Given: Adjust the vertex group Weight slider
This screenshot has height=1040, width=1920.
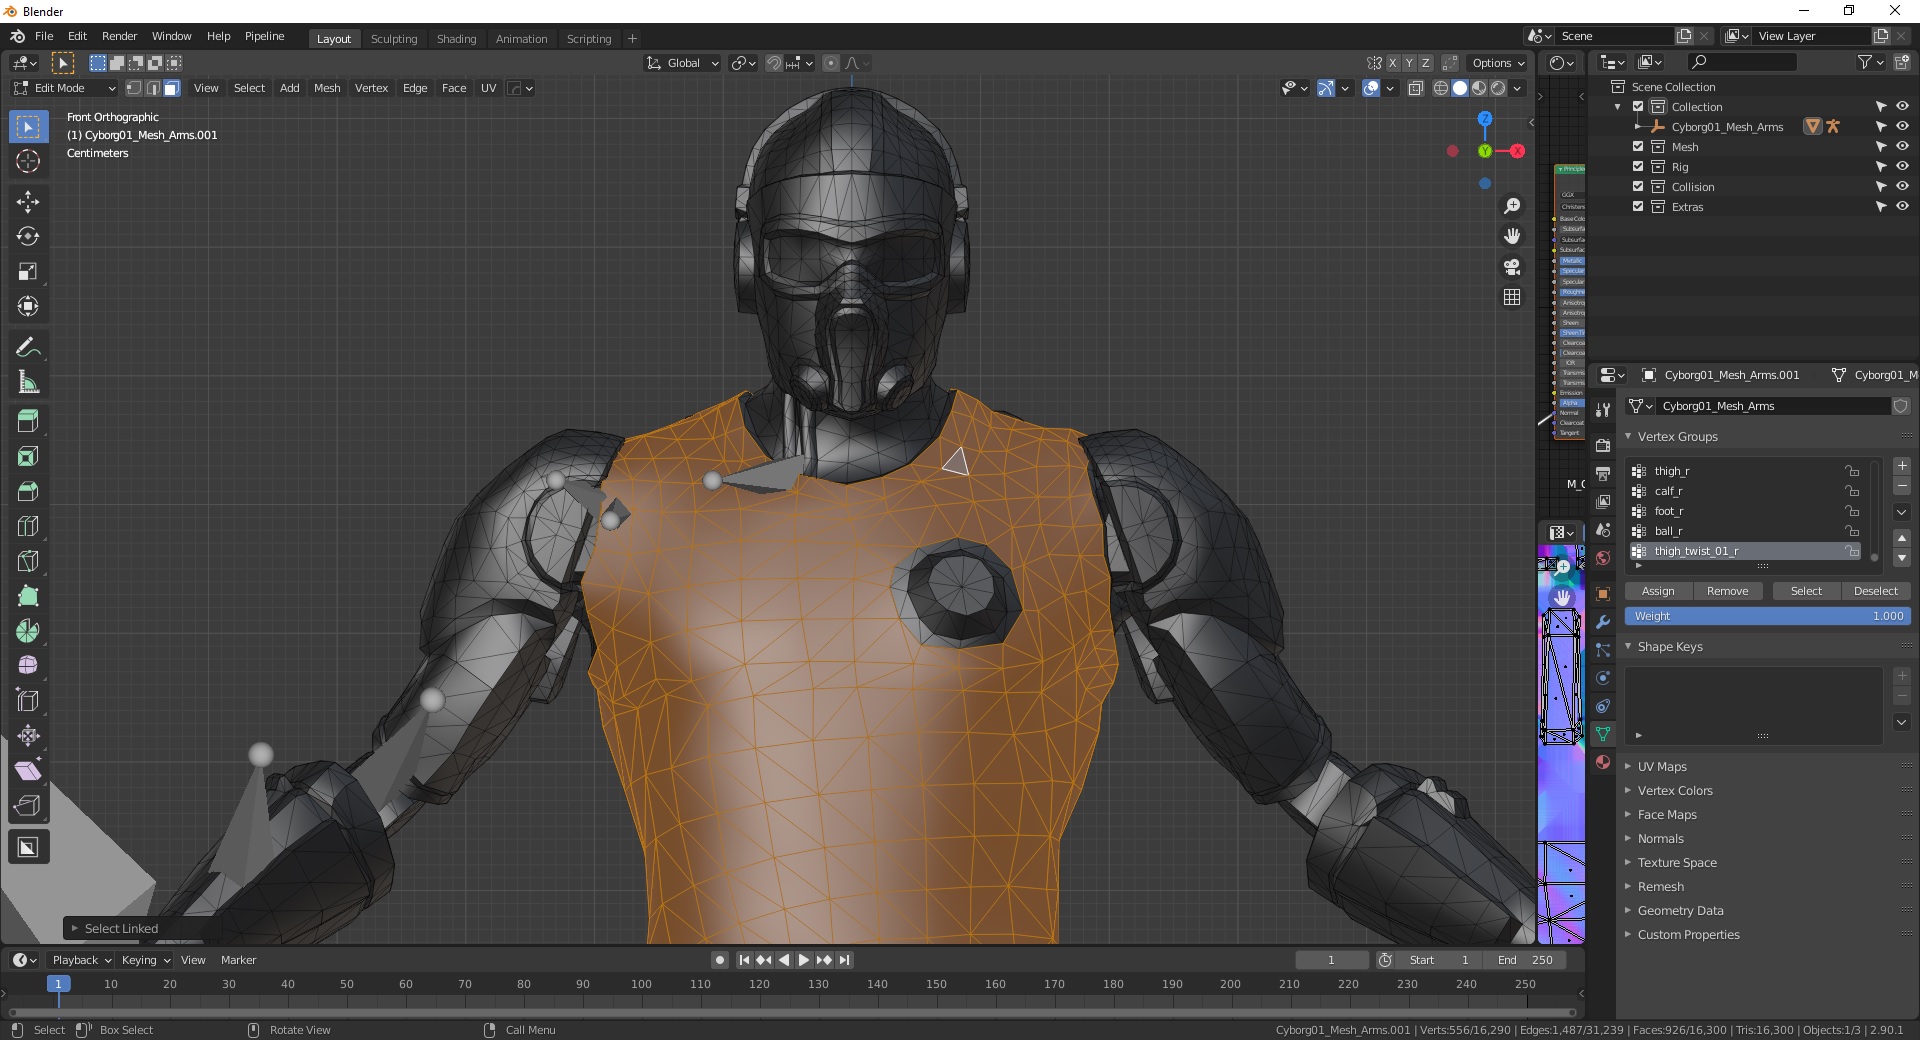Looking at the screenshot, I should pyautogui.click(x=1767, y=616).
